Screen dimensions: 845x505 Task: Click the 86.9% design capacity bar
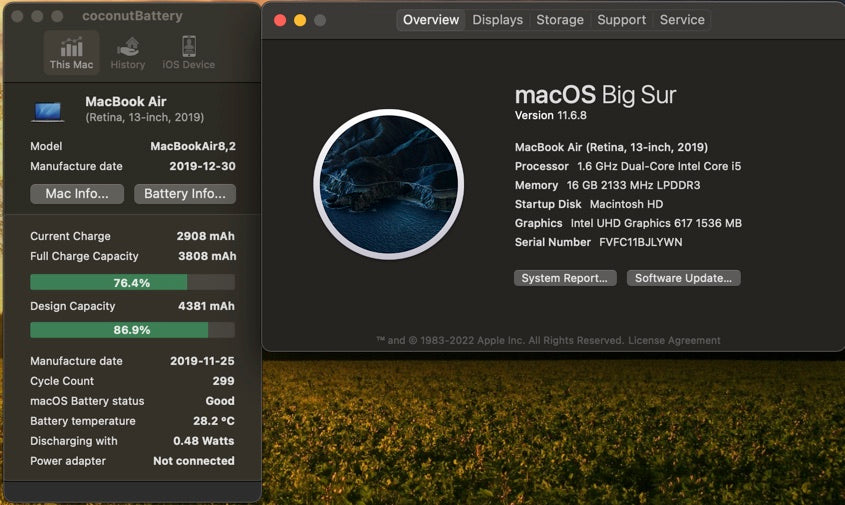coord(133,330)
